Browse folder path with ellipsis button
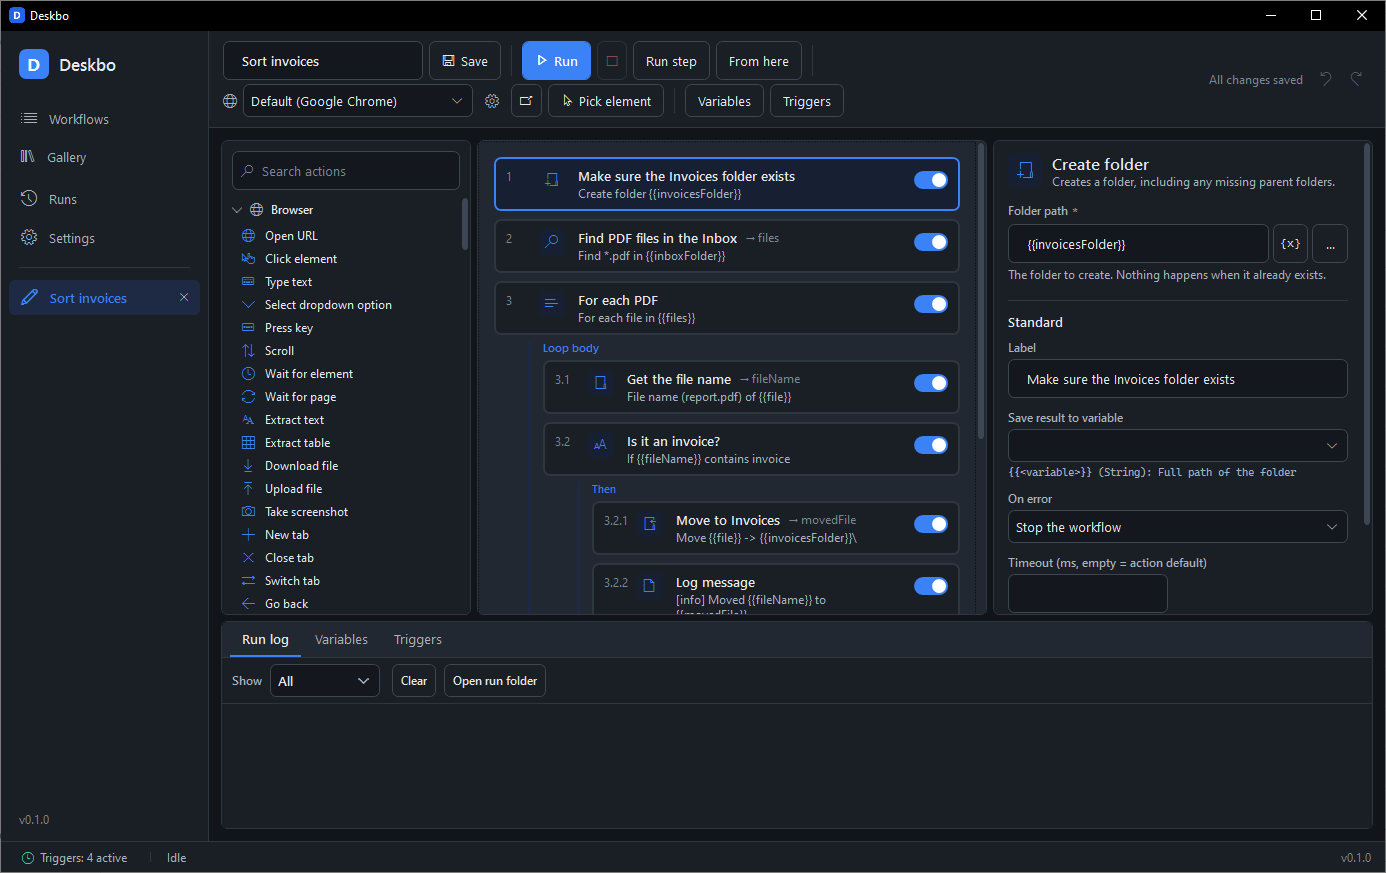 [x=1330, y=244]
